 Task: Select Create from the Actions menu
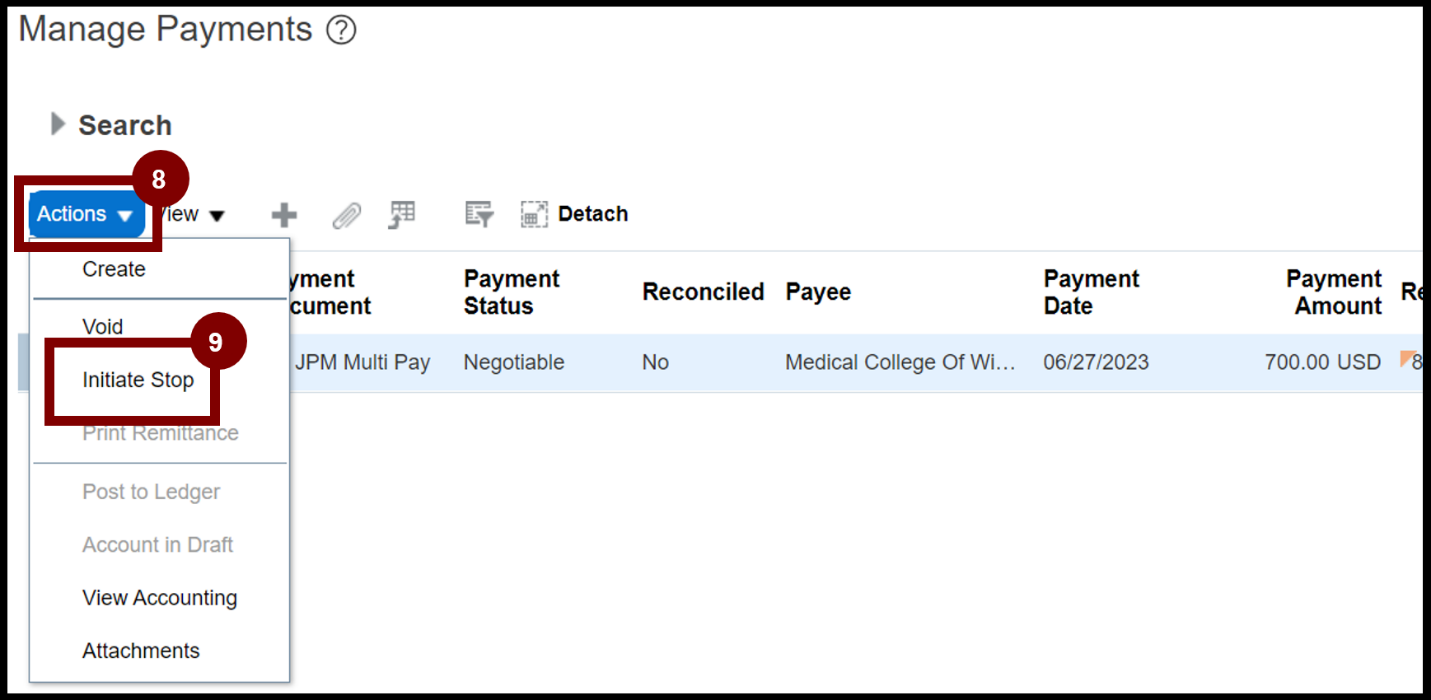click(x=114, y=269)
